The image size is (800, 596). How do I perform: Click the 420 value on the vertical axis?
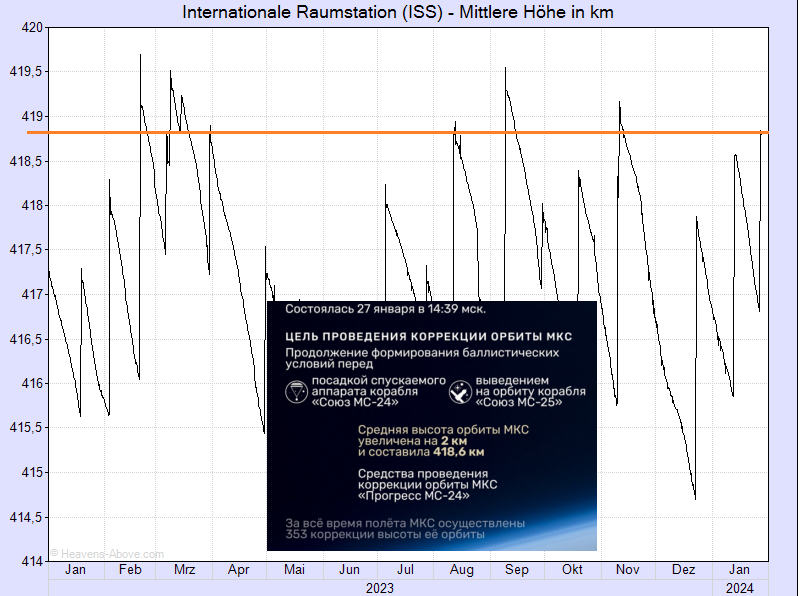click(x=32, y=28)
